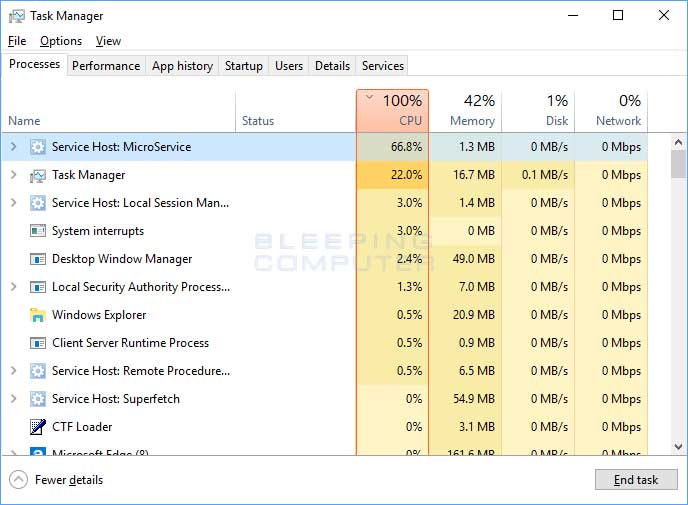Expand the Task Manager process row
This screenshot has height=505, width=688.
pyautogui.click(x=14, y=175)
